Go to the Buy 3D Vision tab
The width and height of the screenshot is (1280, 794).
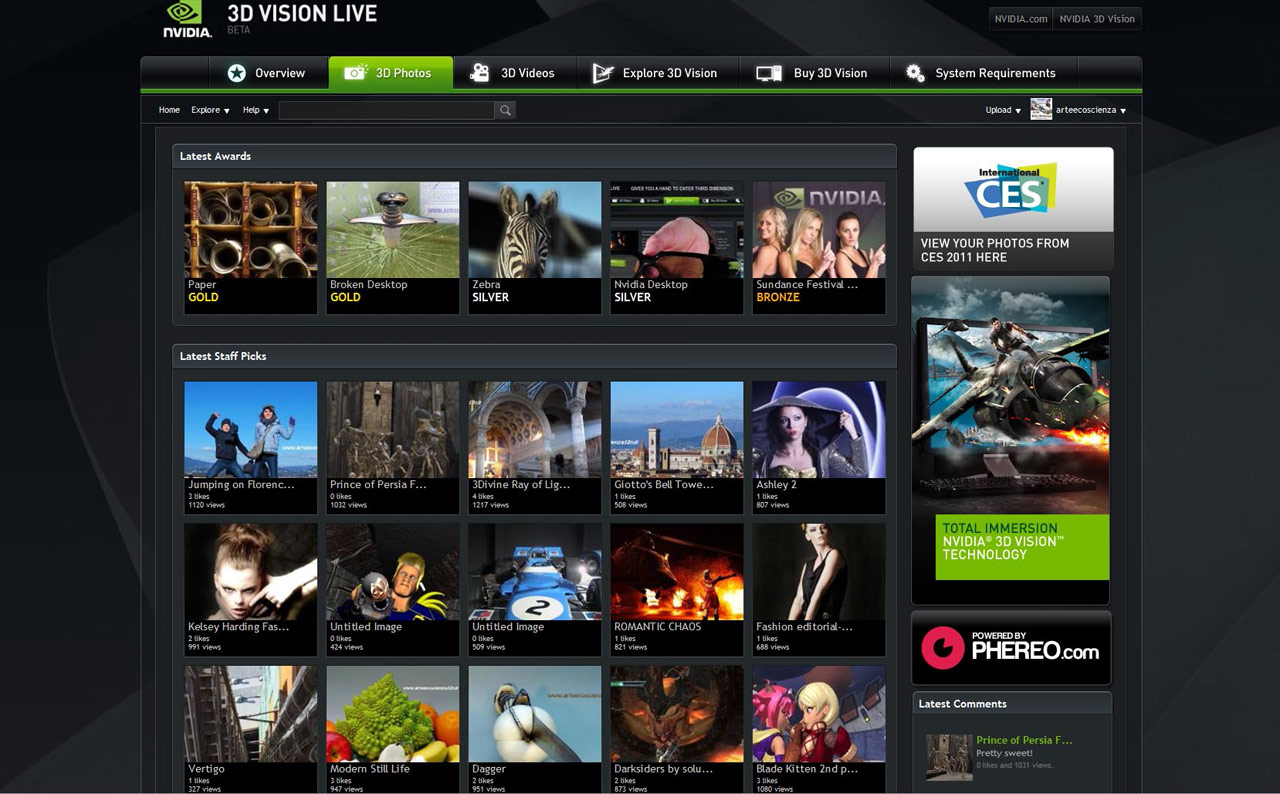coord(814,73)
